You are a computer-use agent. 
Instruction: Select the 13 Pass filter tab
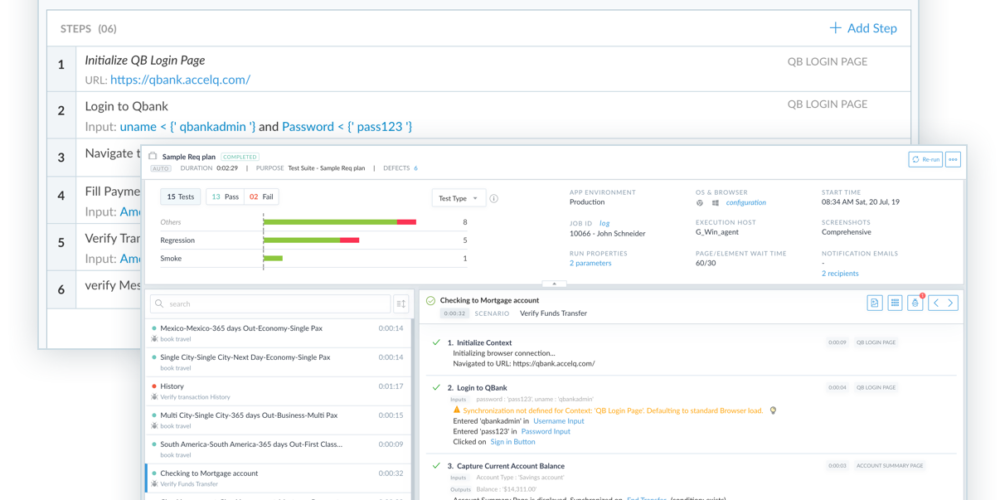tap(224, 197)
